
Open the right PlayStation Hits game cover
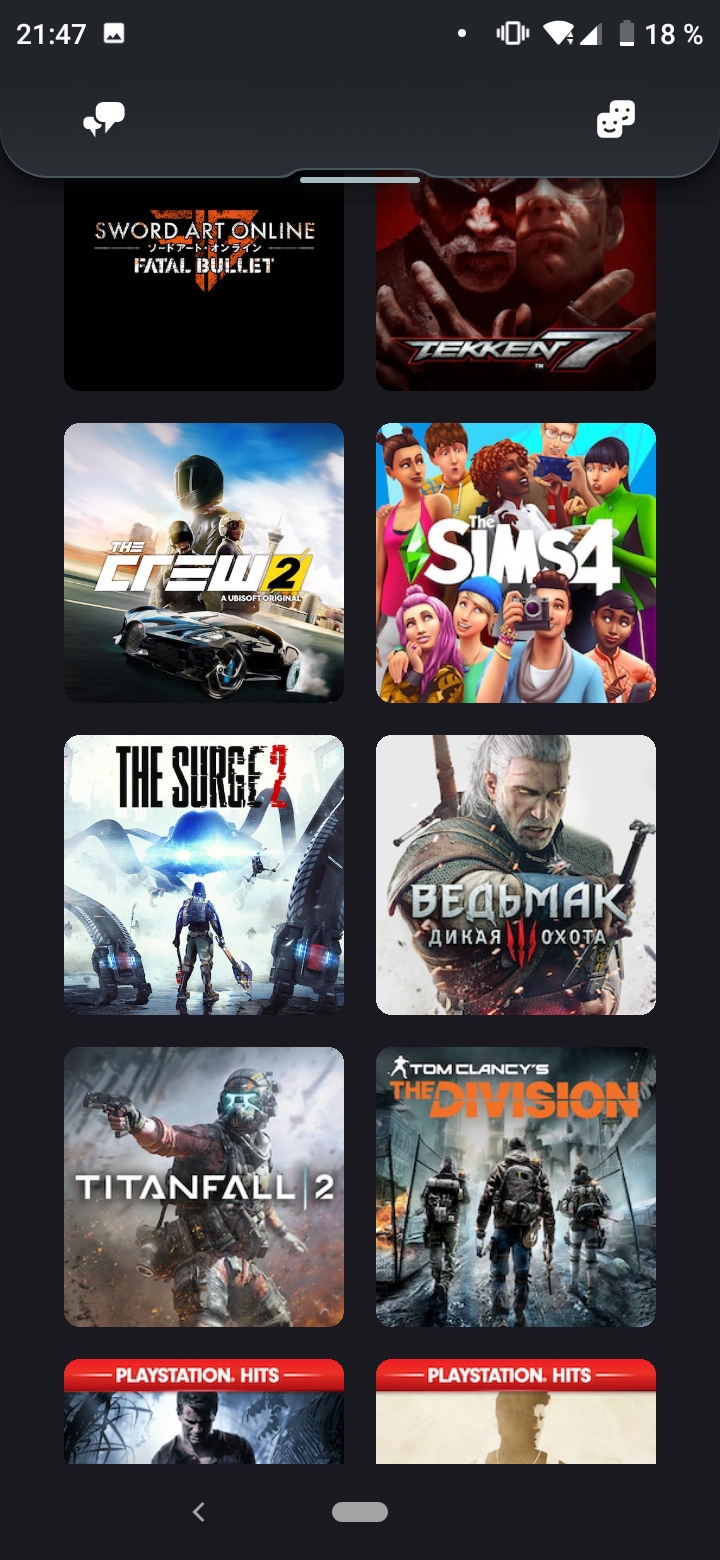516,1411
